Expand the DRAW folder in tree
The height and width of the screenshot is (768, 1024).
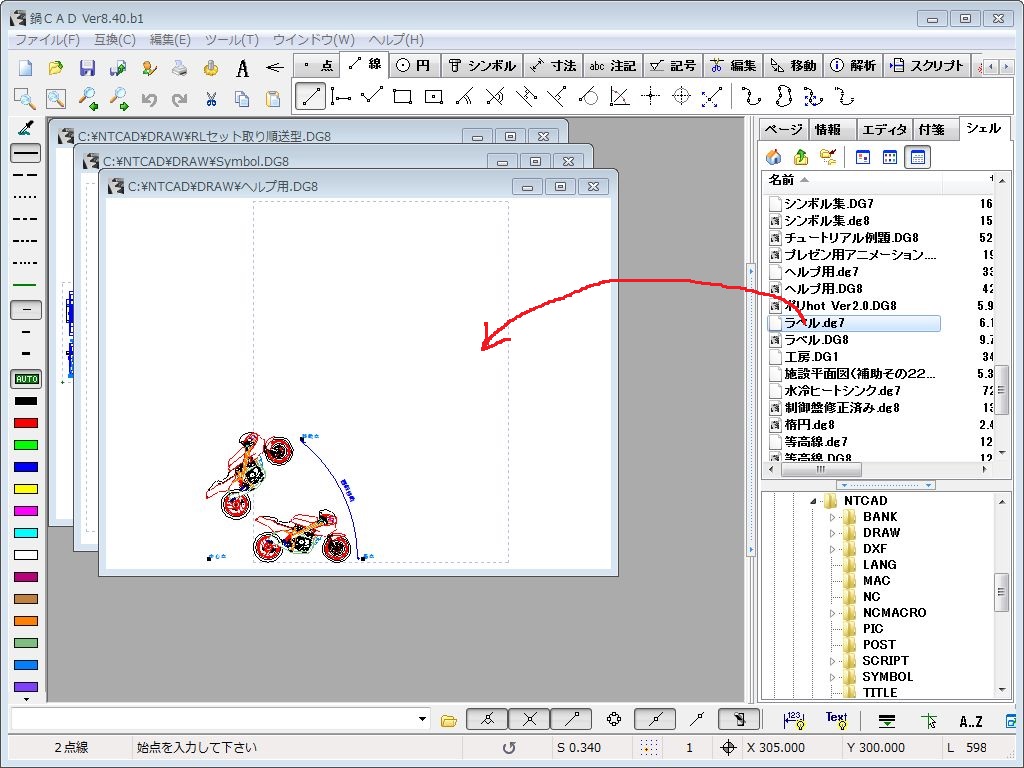832,533
